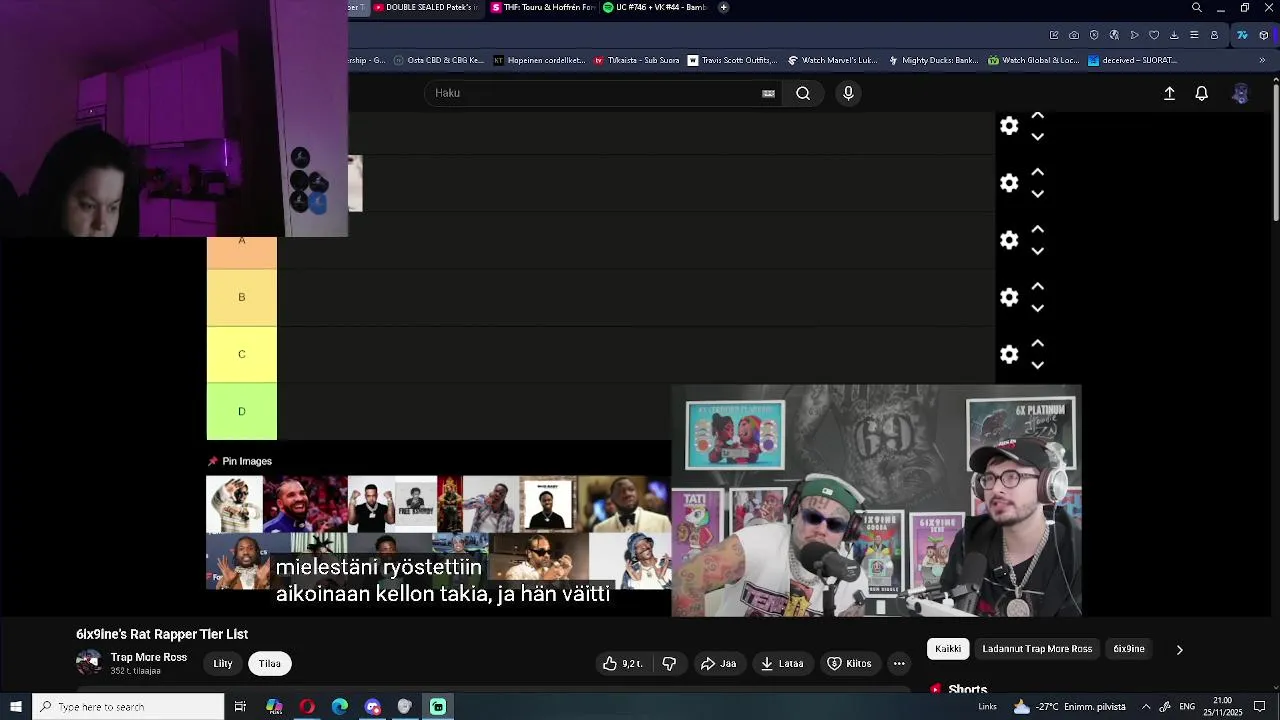Open Microsoft Edge from taskbar
The height and width of the screenshot is (720, 1280).
coord(340,707)
